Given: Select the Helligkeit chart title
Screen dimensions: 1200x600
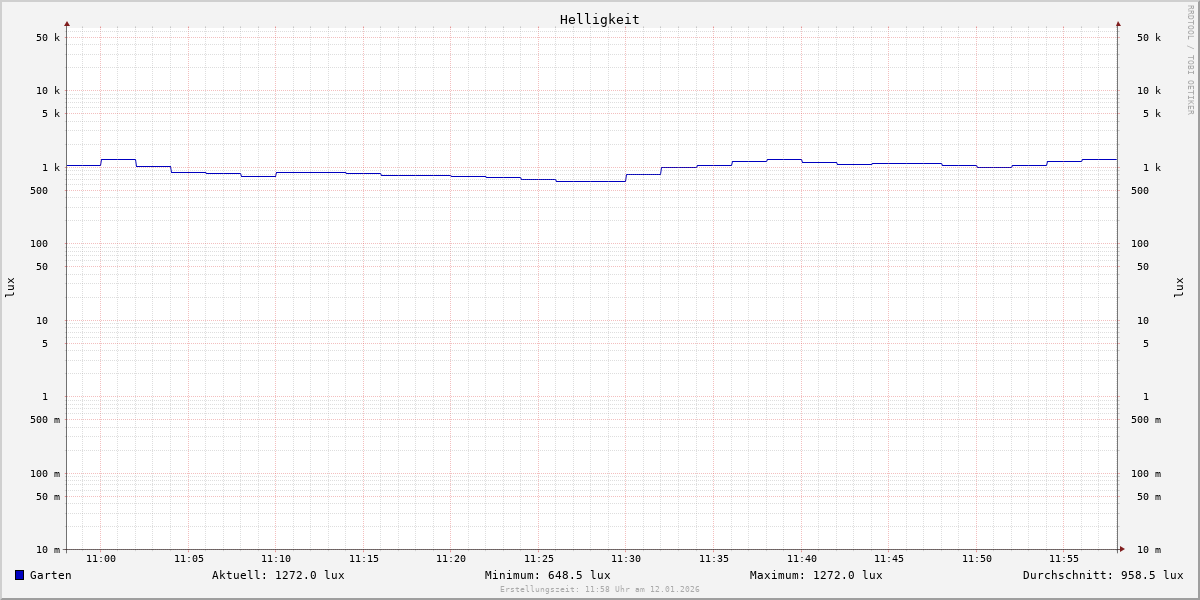Looking at the screenshot, I should tap(599, 19).
